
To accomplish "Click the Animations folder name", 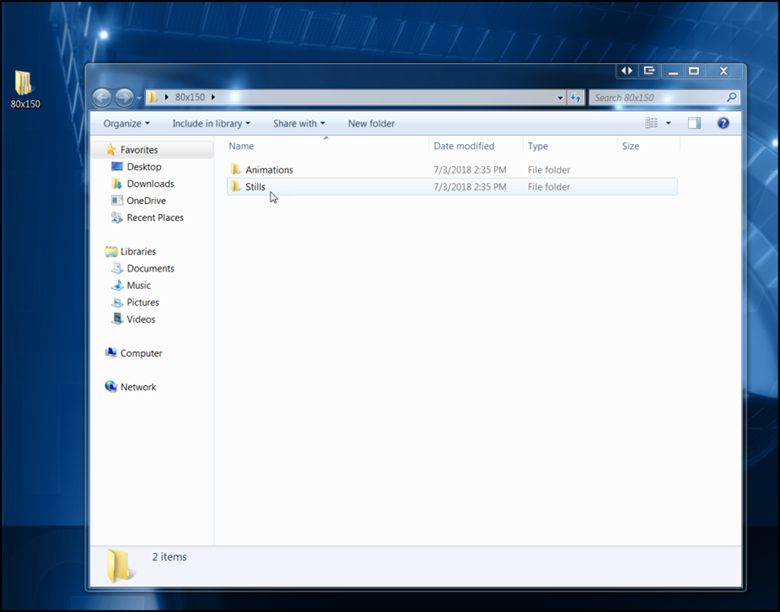I will pos(269,170).
